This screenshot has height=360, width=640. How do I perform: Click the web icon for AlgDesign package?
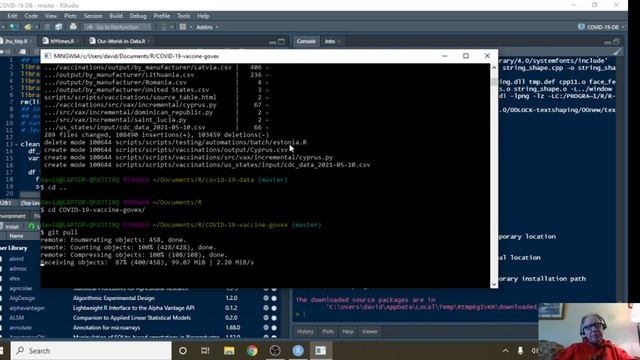click(x=266, y=298)
